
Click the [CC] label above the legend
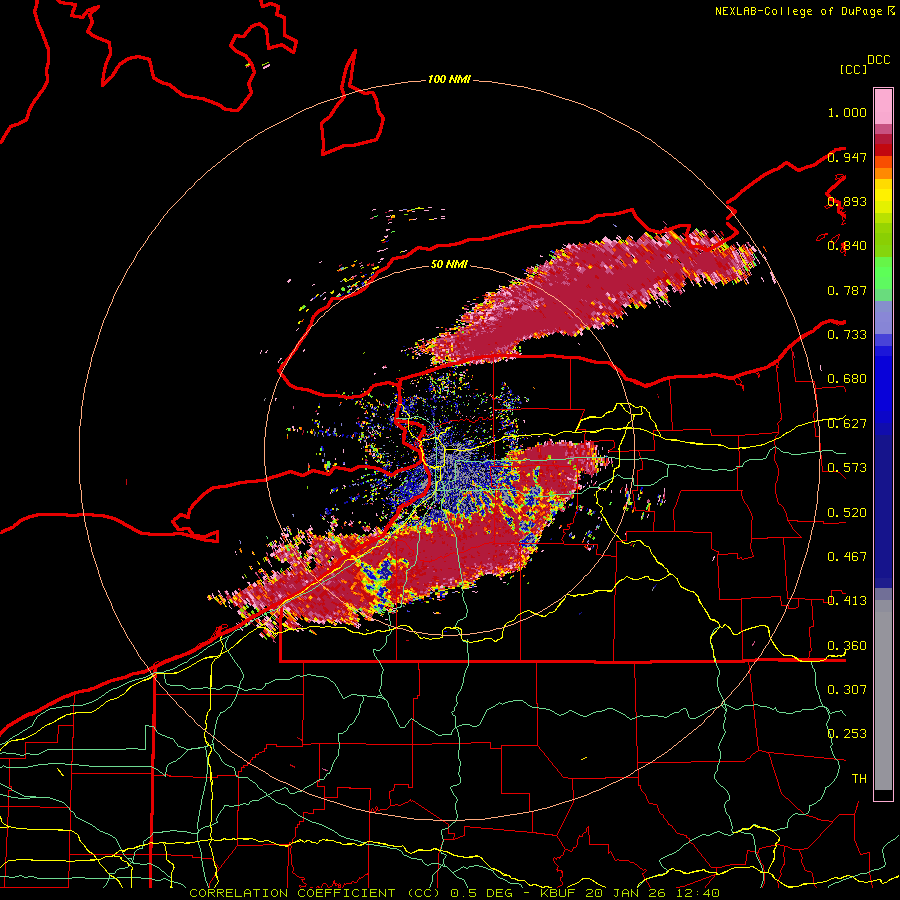tap(853, 69)
